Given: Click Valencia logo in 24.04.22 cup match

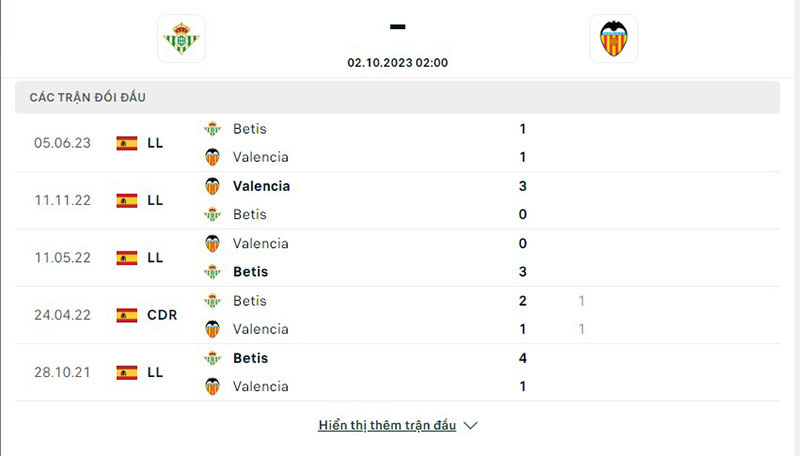Looking at the screenshot, I should pos(212,329).
